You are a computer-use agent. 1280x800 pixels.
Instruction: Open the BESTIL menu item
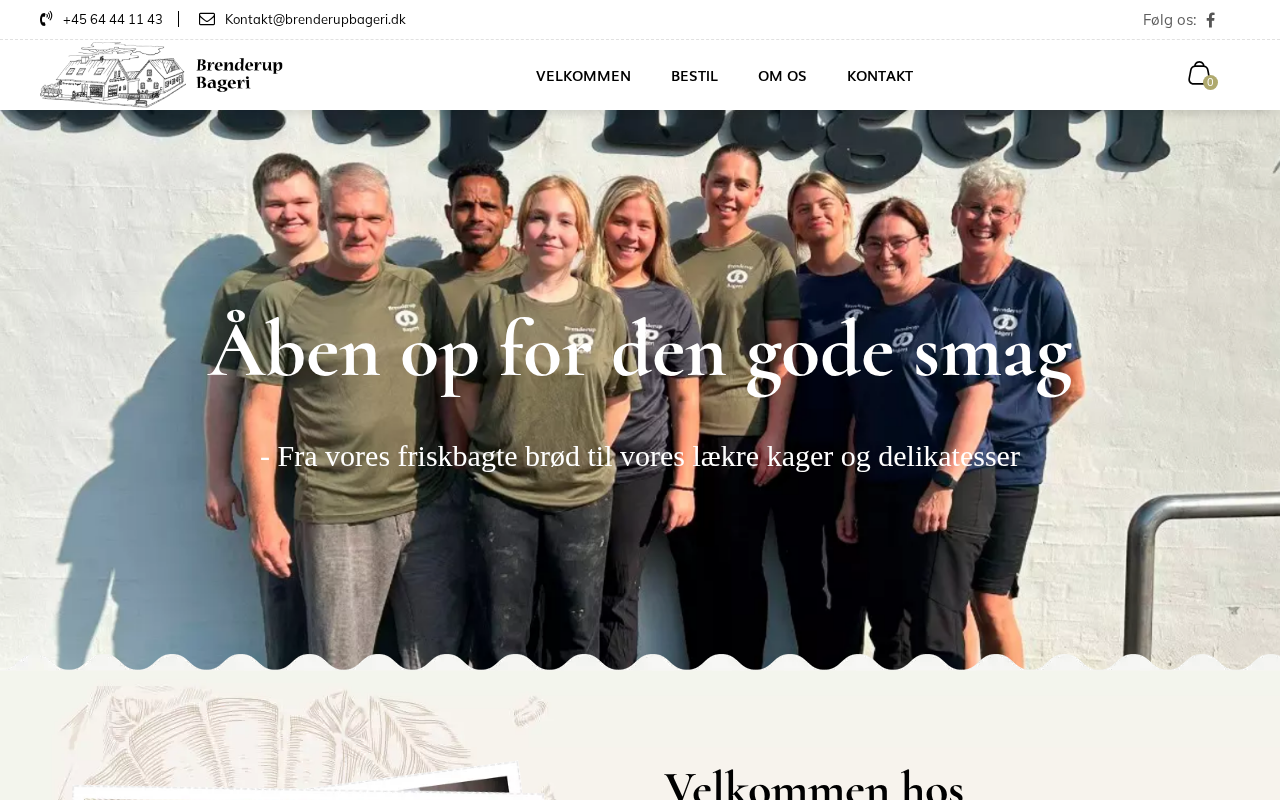tap(694, 76)
